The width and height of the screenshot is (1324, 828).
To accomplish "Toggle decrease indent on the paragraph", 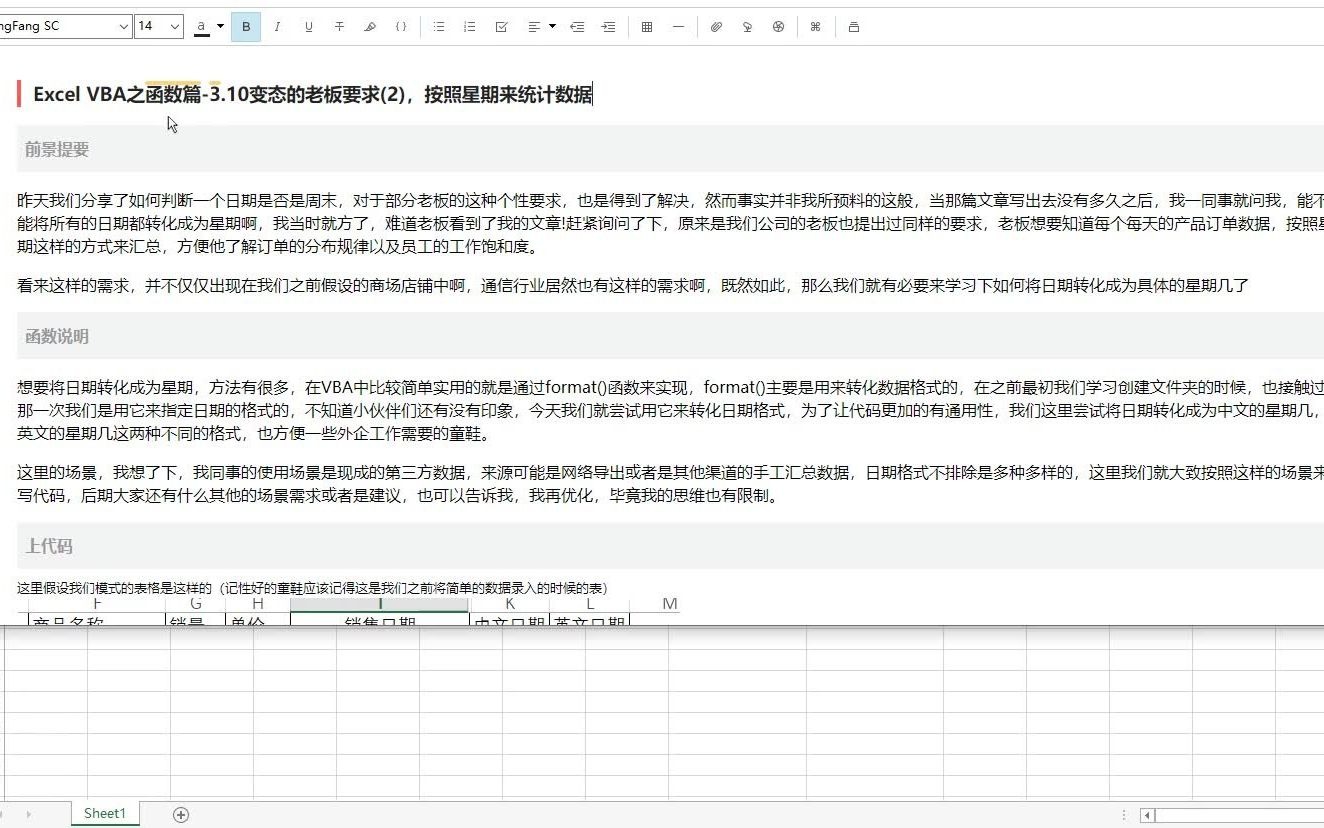I will click(577, 26).
